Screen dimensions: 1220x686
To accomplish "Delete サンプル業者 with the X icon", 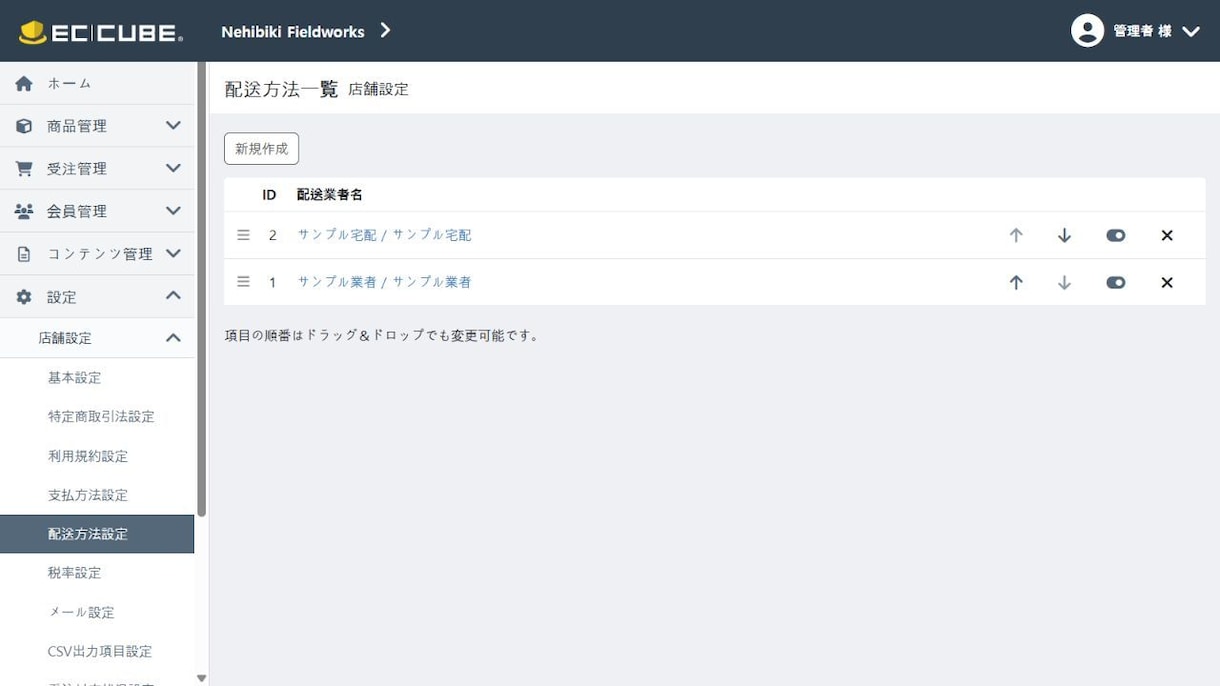I will (1167, 283).
